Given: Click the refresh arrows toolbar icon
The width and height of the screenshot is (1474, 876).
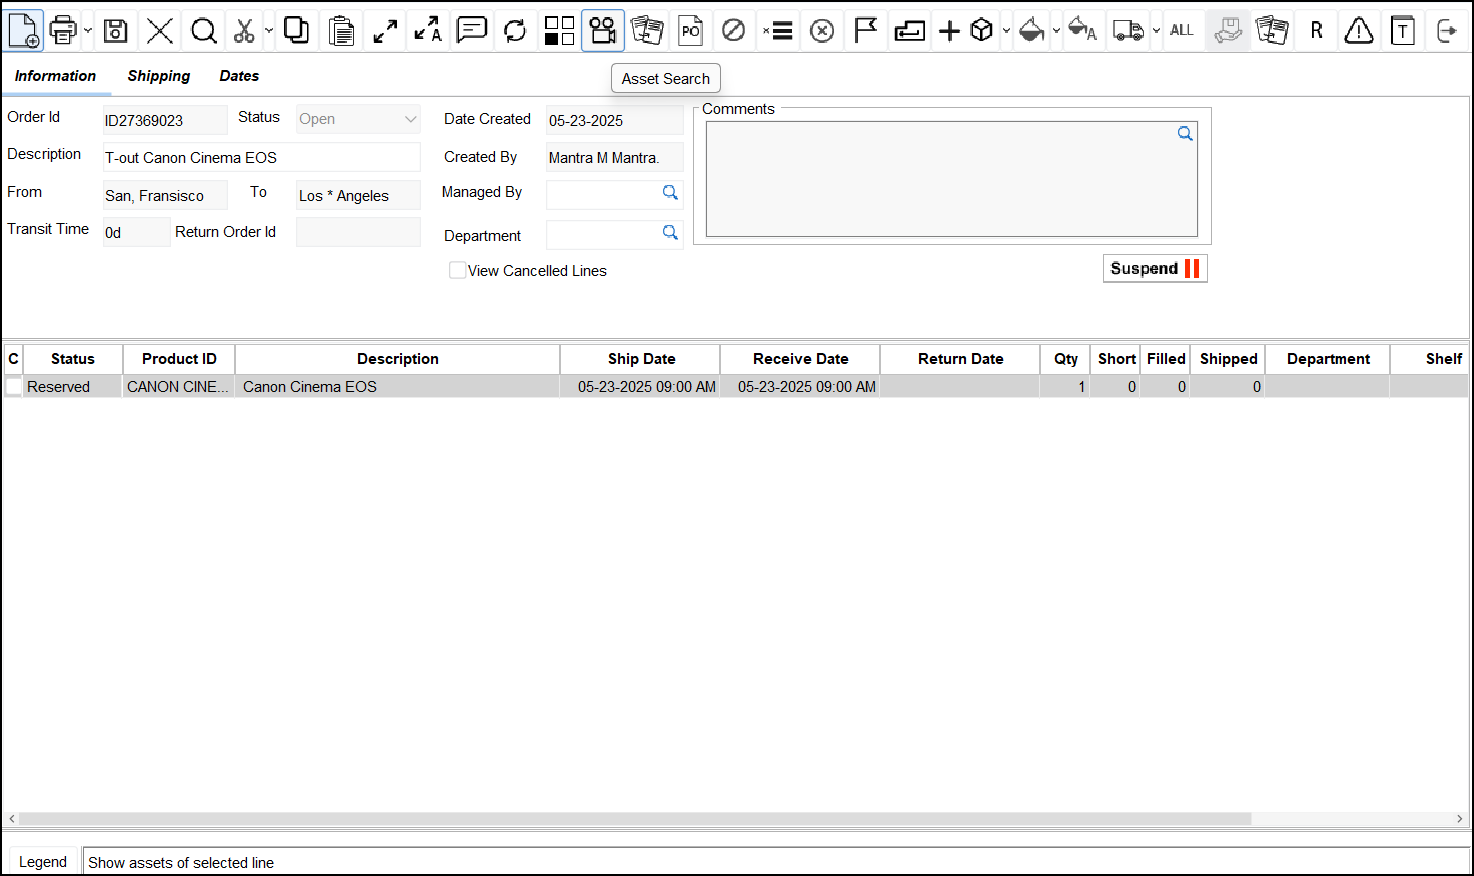Looking at the screenshot, I should [515, 31].
